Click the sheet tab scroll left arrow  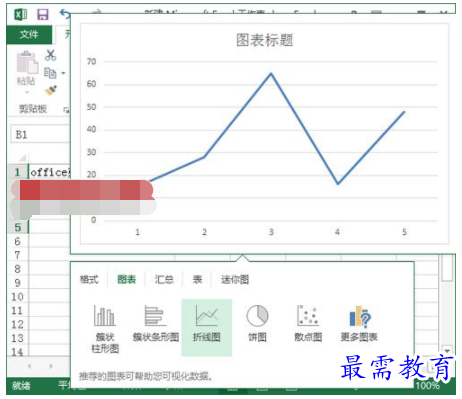(29, 366)
